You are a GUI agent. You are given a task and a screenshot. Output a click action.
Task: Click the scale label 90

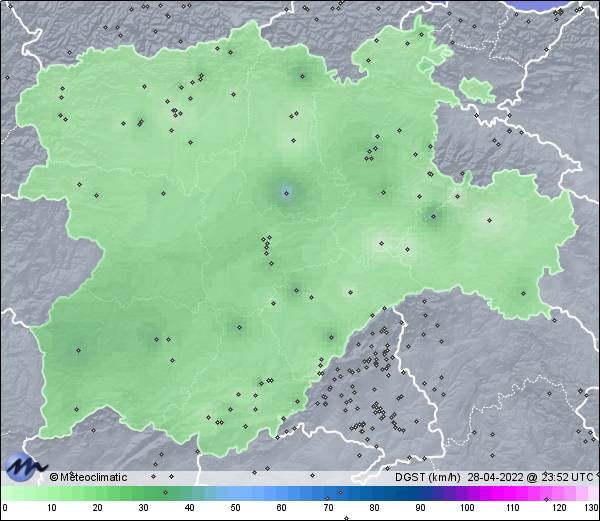pyautogui.click(x=420, y=508)
